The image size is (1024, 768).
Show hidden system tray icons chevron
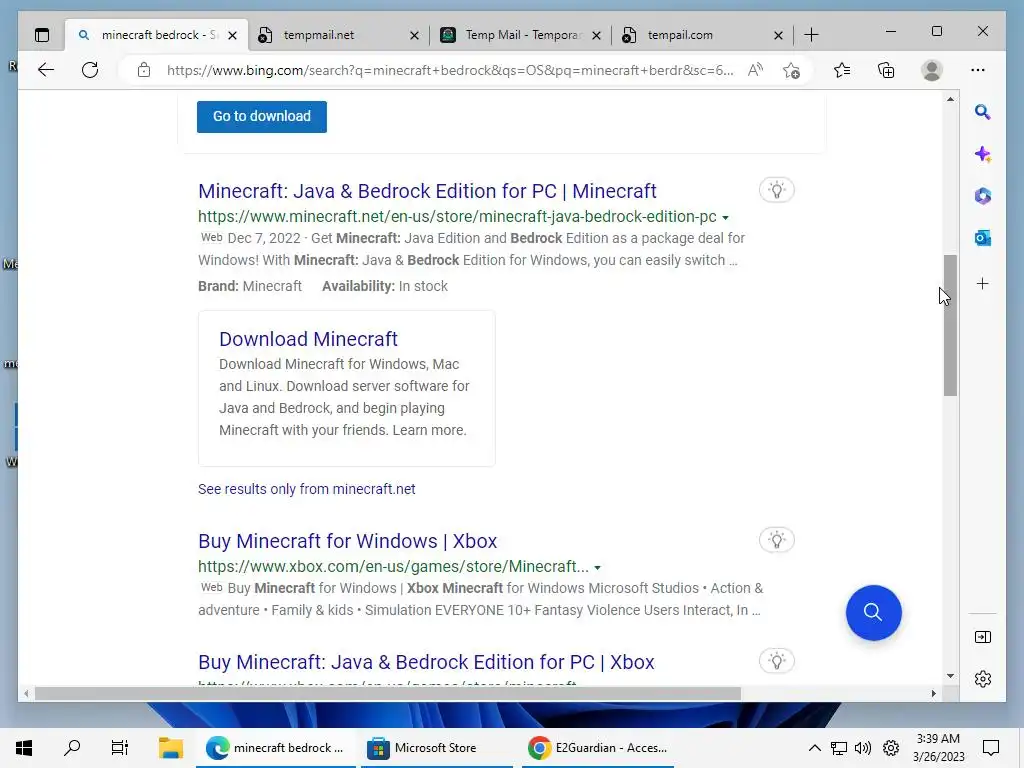[x=814, y=748]
